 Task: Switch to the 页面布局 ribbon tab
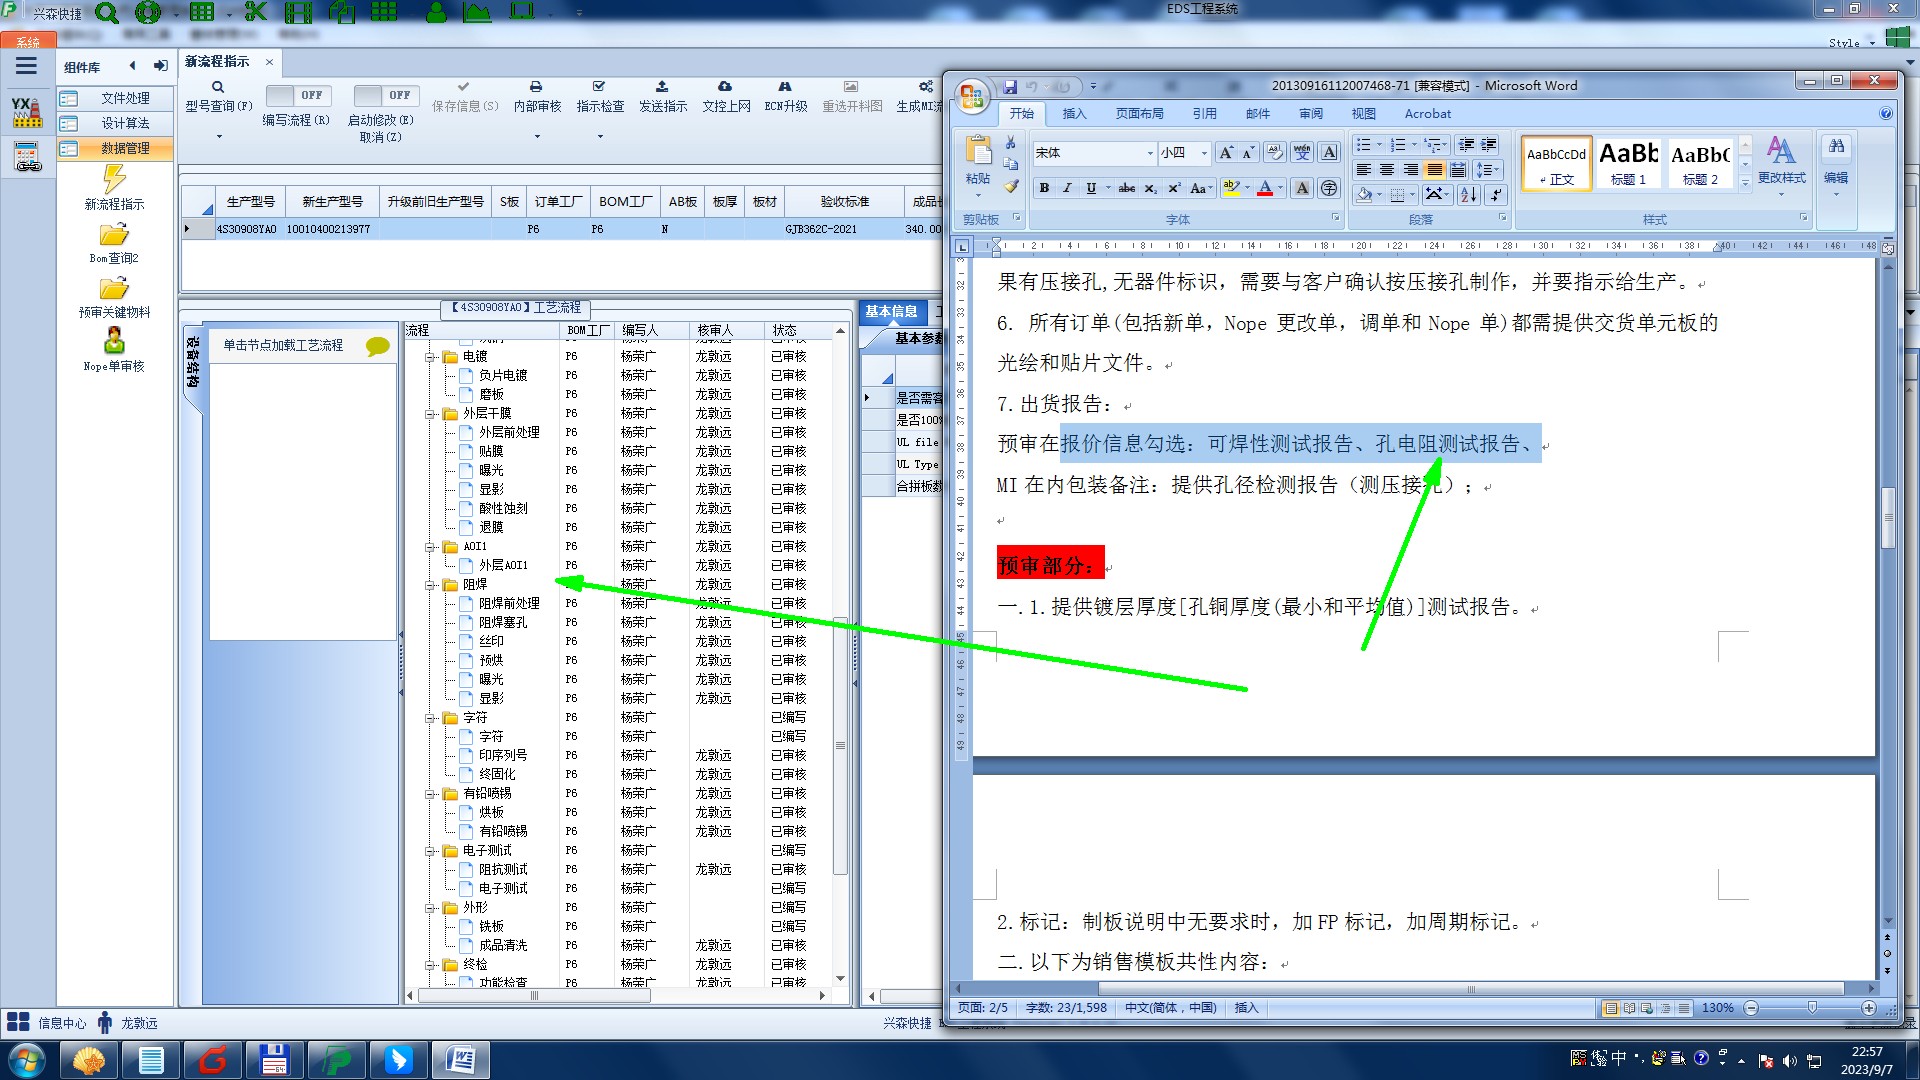[1139, 114]
